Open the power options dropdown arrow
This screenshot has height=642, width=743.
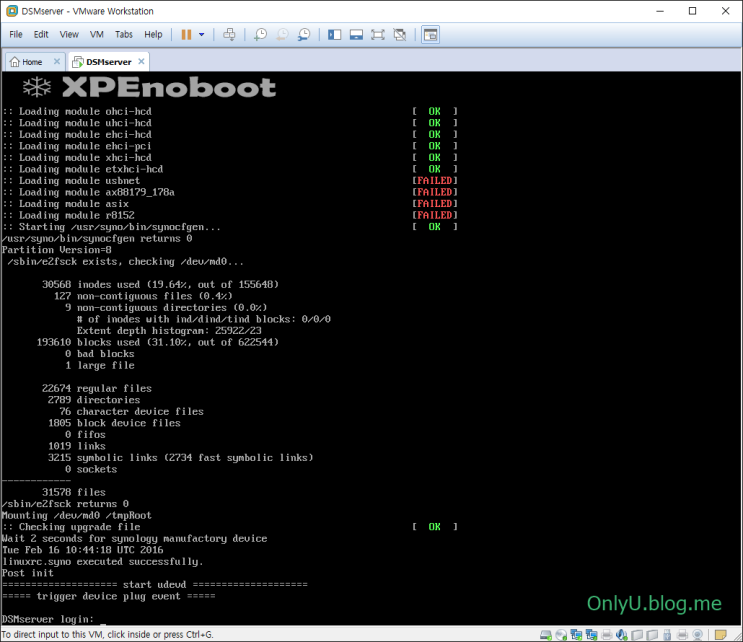(201, 34)
